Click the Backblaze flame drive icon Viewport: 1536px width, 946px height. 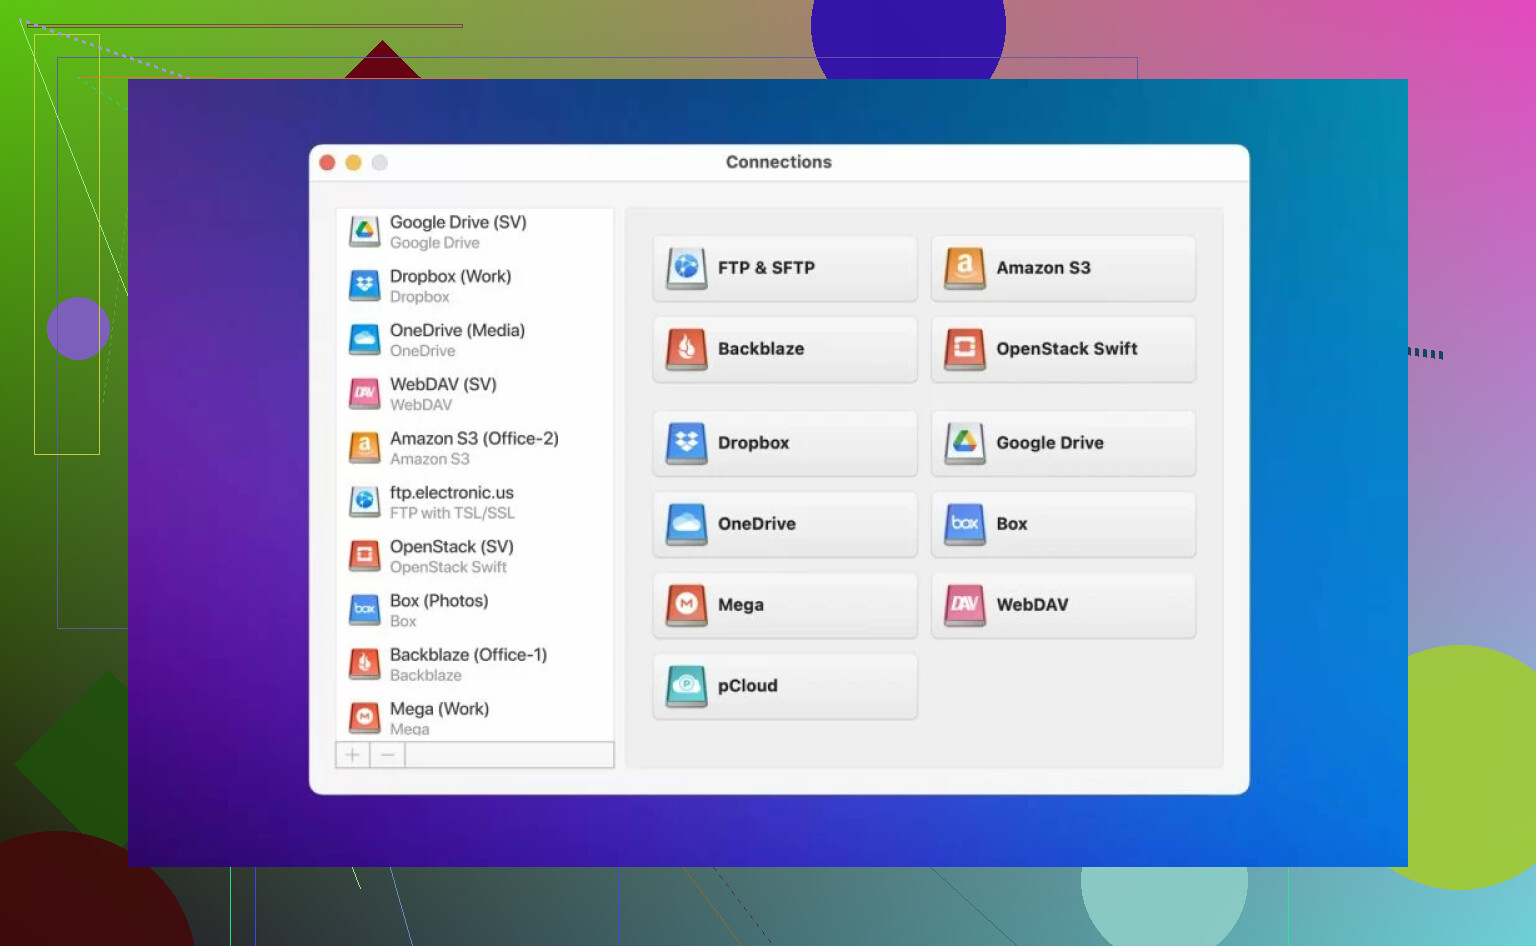686,349
